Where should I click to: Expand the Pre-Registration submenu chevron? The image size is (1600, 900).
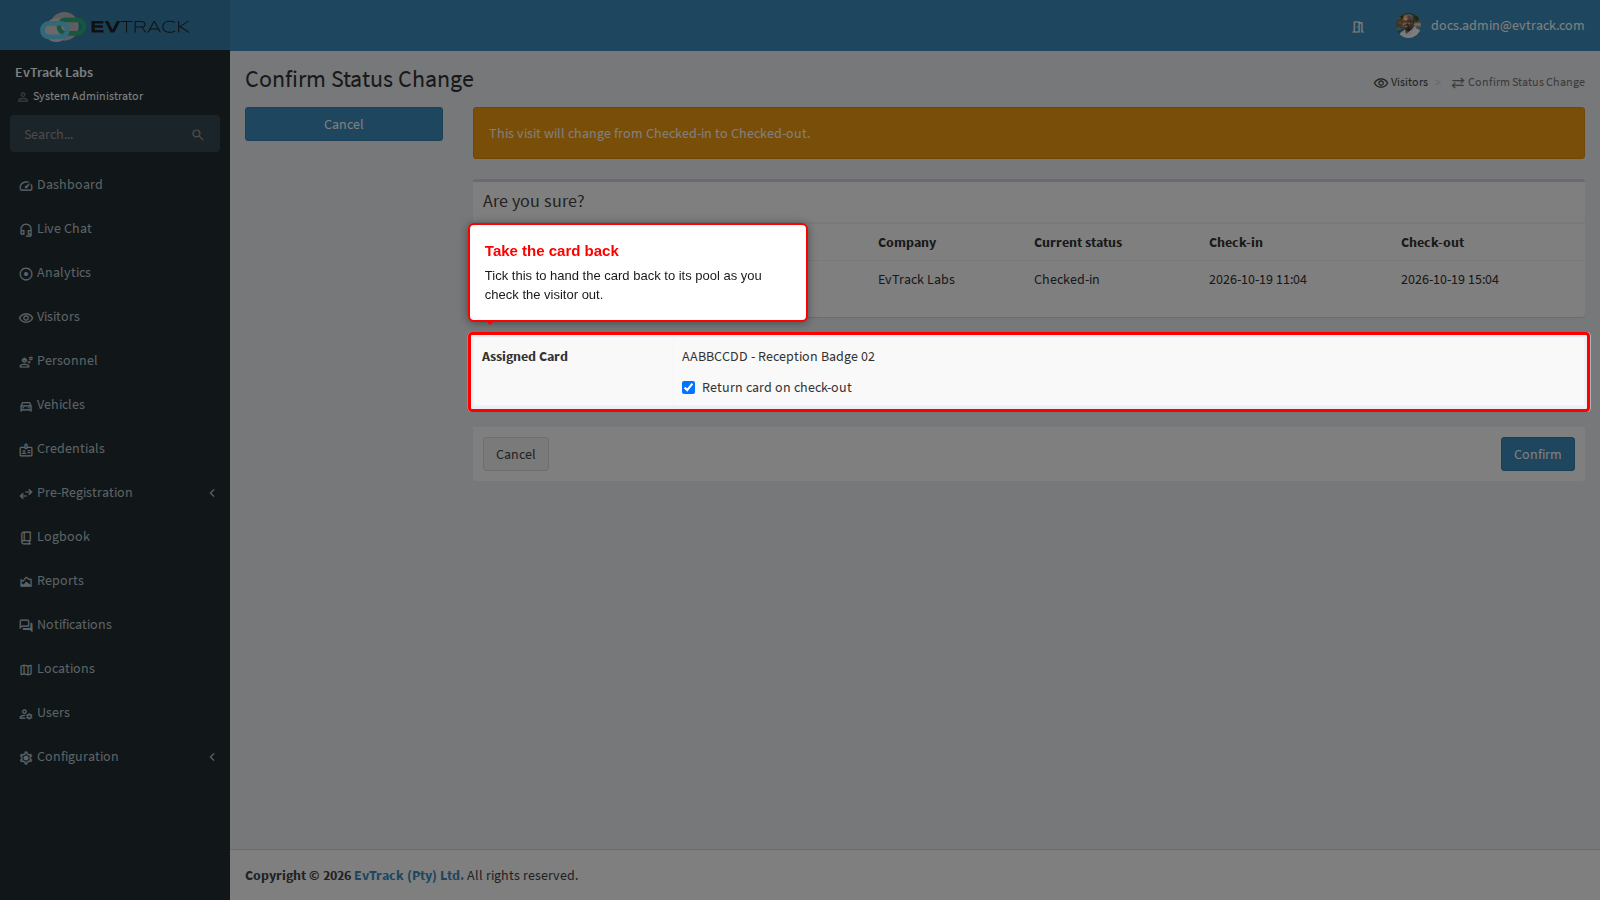coord(212,493)
